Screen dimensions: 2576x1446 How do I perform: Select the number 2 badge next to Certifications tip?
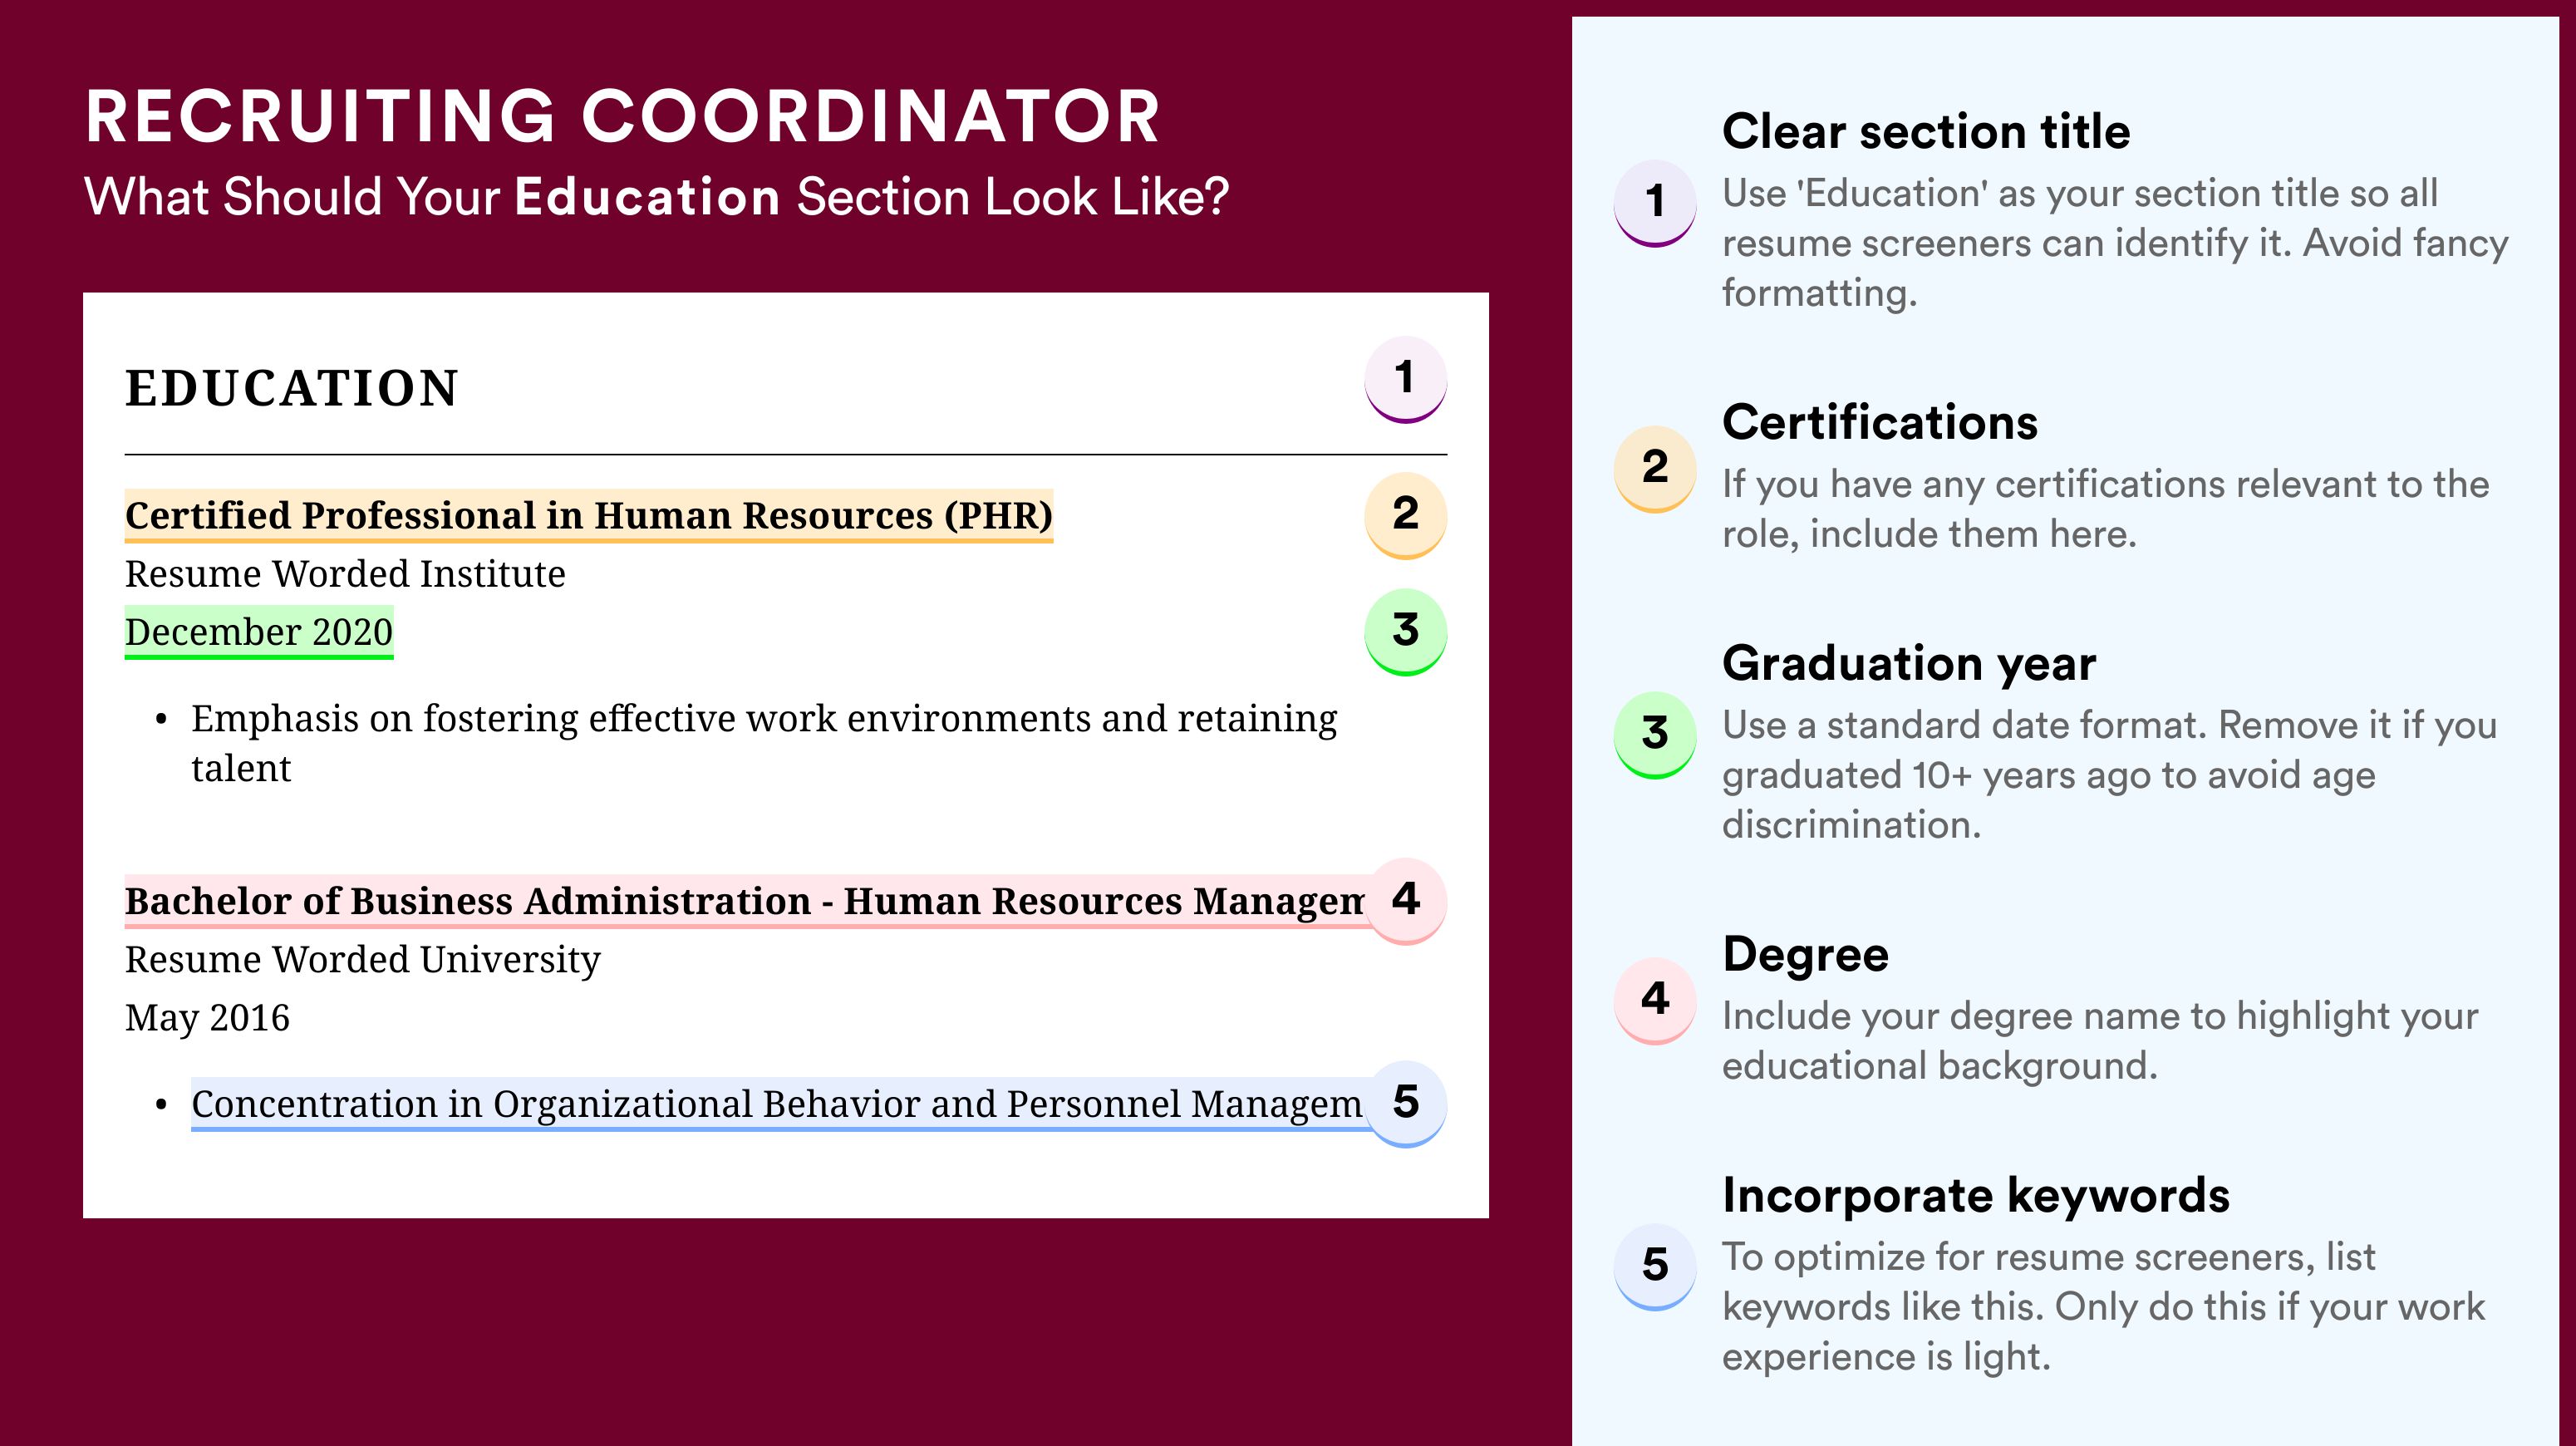[1655, 468]
